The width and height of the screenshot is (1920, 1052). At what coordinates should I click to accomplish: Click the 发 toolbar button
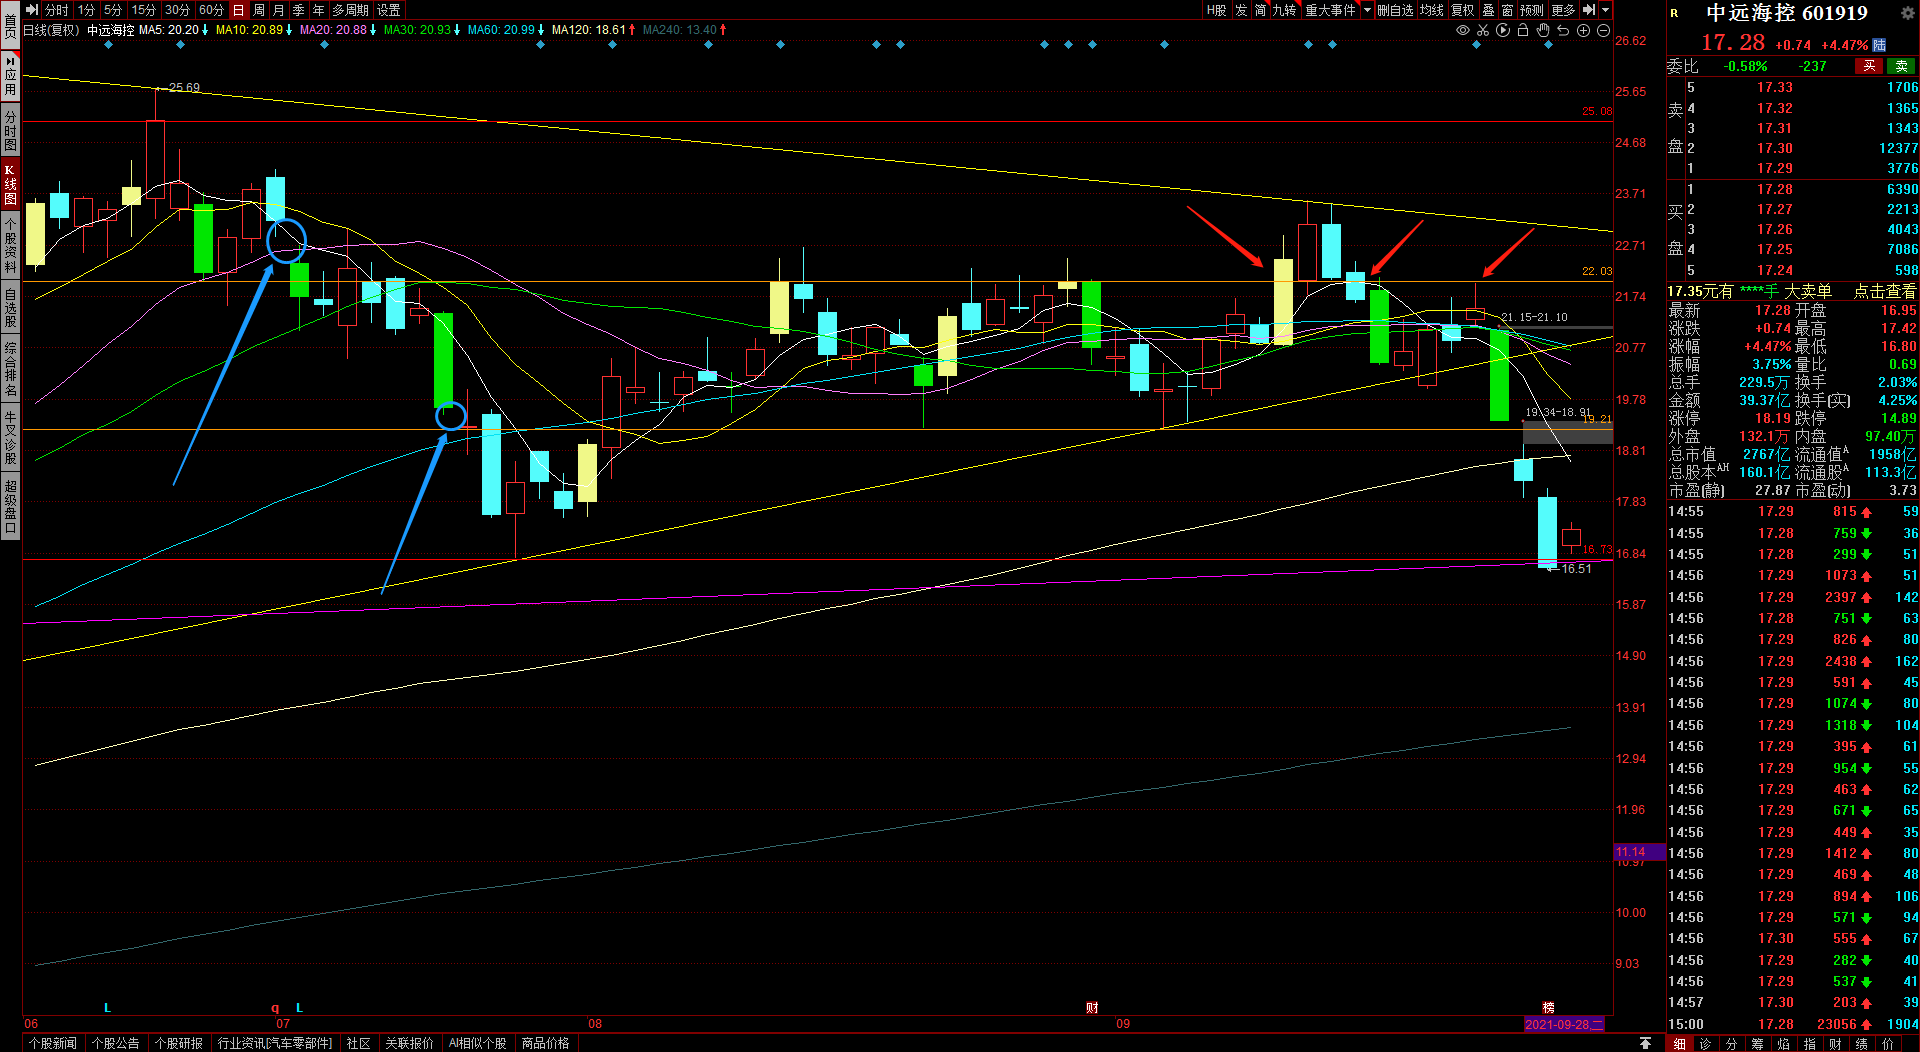coord(1241,10)
